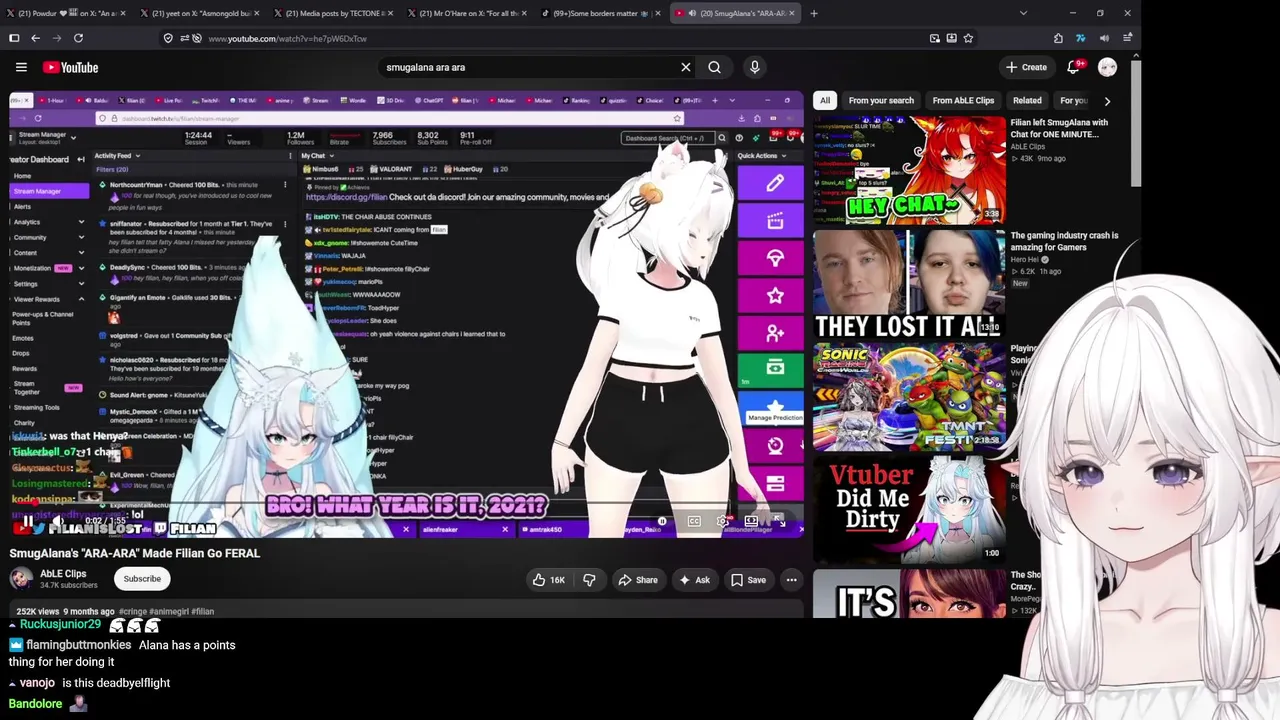Save the video to a playlist
1280x720 pixels.
pyautogui.click(x=748, y=580)
